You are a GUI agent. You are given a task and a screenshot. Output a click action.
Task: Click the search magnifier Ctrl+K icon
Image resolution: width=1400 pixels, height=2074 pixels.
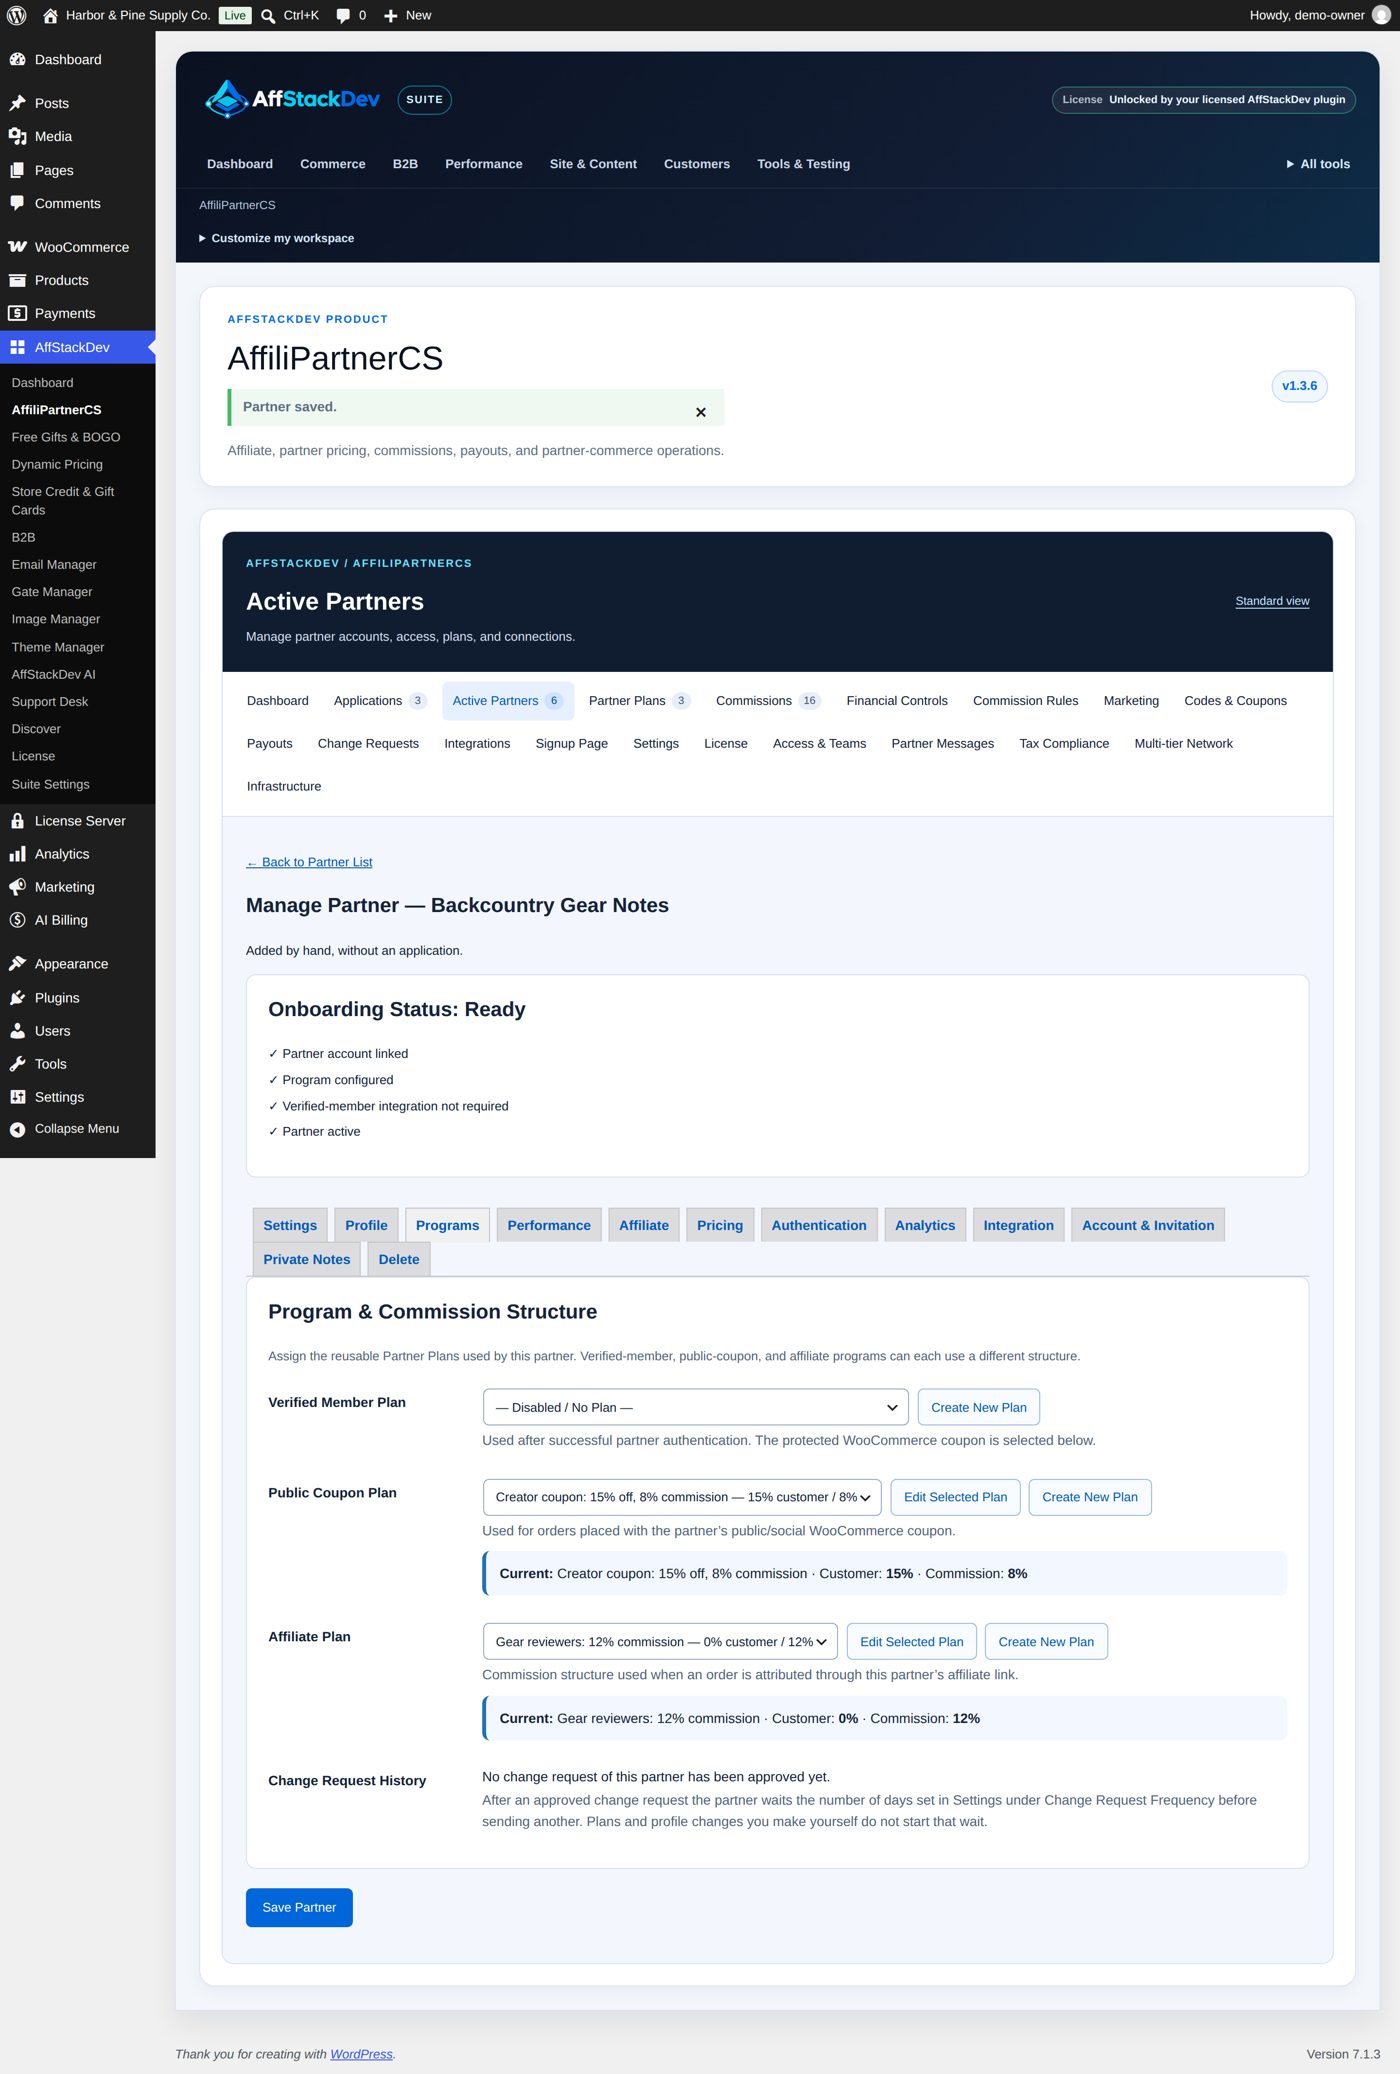coord(268,15)
